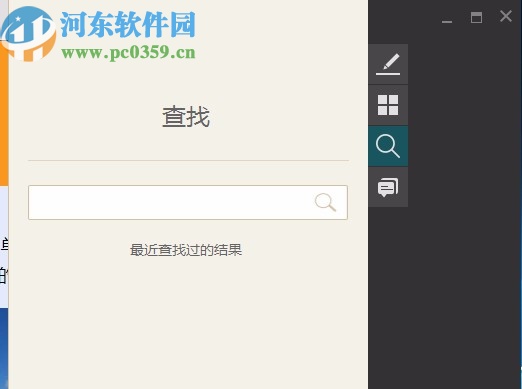Open the comments panel icon

[x=388, y=187]
